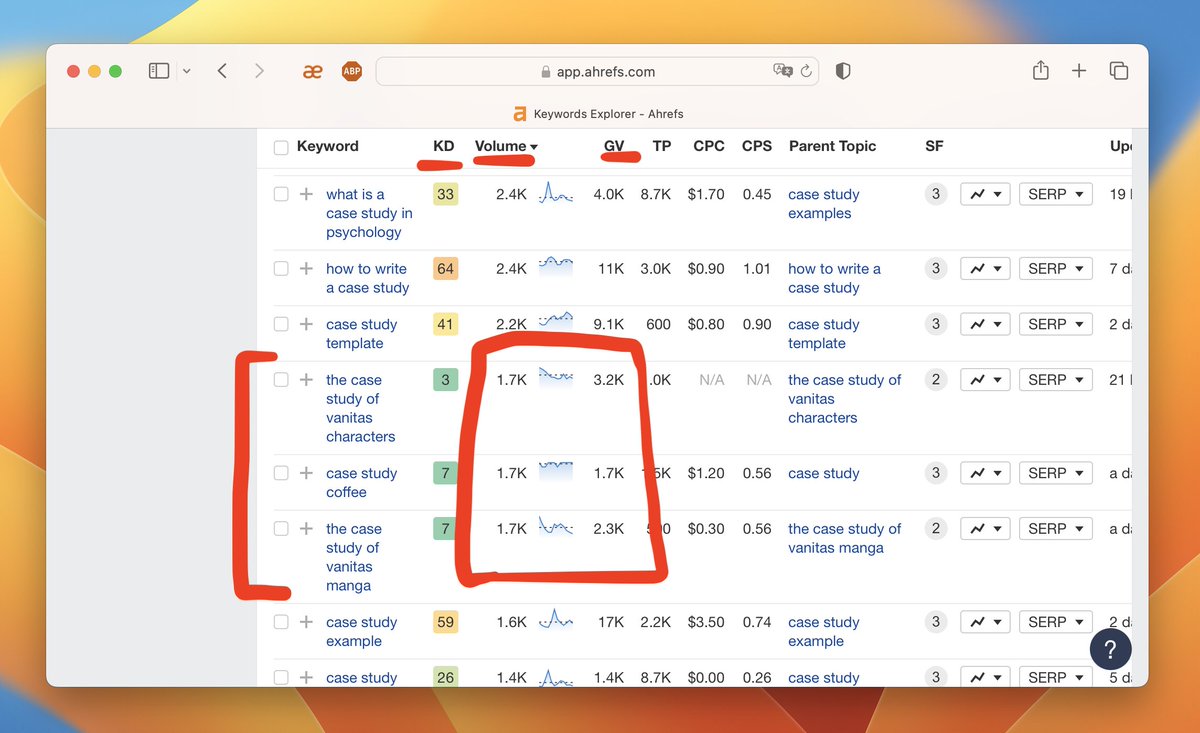Toggle the Safari sidebar icon
This screenshot has width=1200, height=733.
(x=159, y=71)
